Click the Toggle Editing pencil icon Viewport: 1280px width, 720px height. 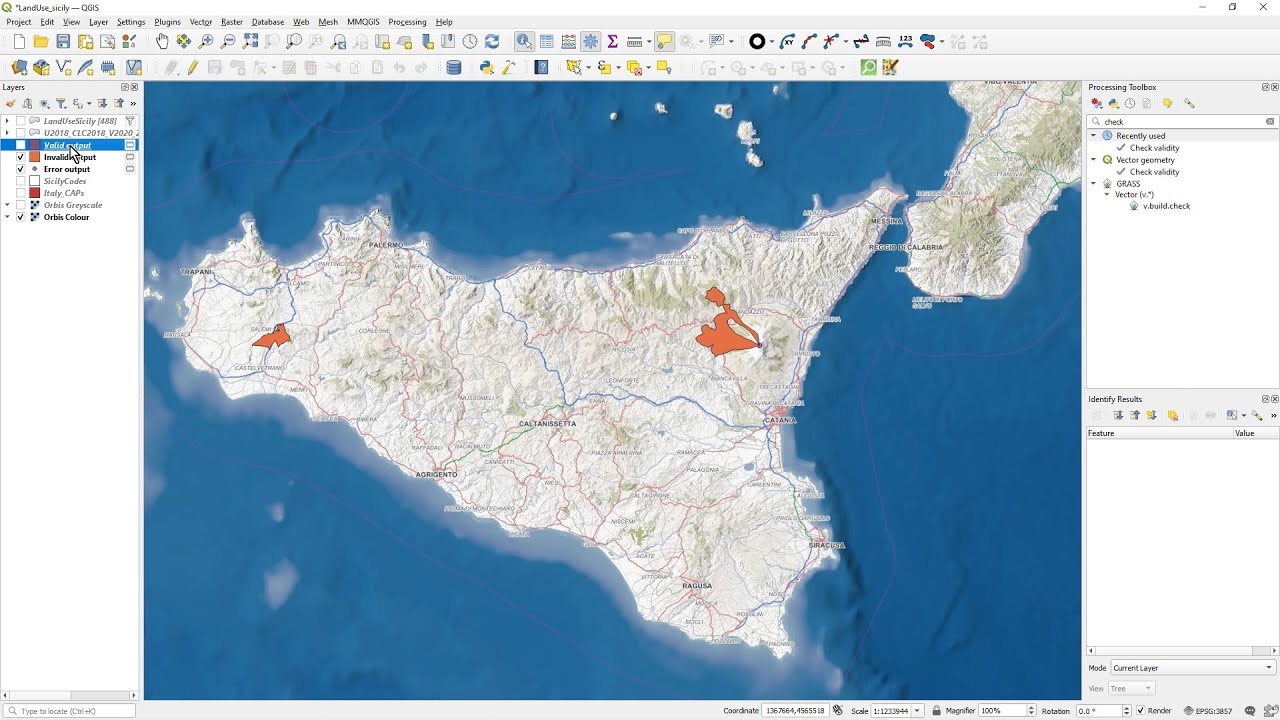pyautogui.click(x=193, y=68)
